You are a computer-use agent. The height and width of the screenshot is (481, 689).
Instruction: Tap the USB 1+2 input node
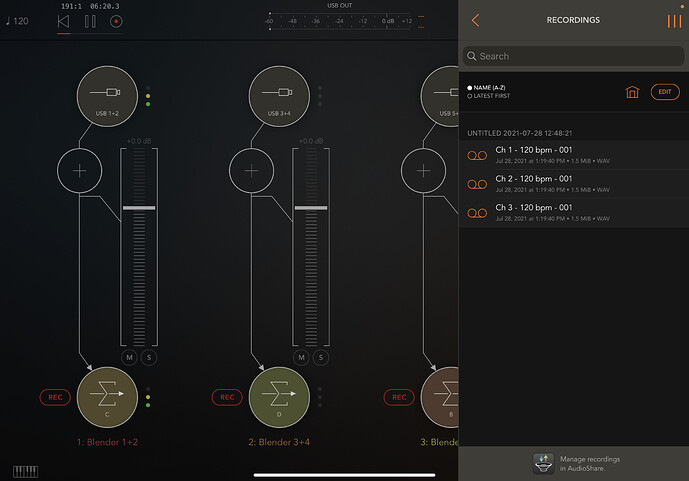(x=107, y=98)
